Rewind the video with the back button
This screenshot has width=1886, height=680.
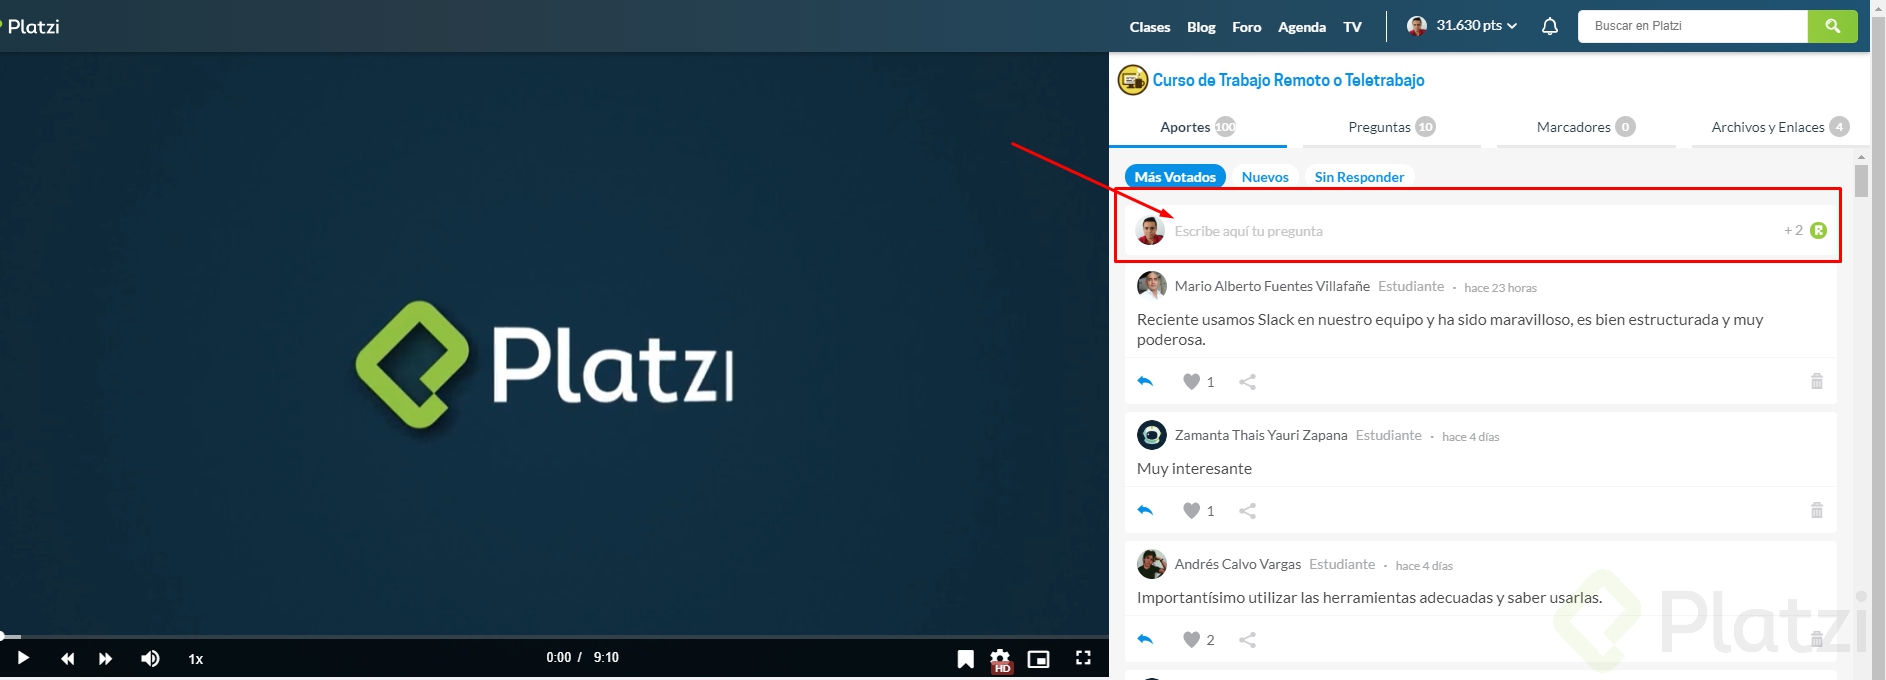[67, 658]
